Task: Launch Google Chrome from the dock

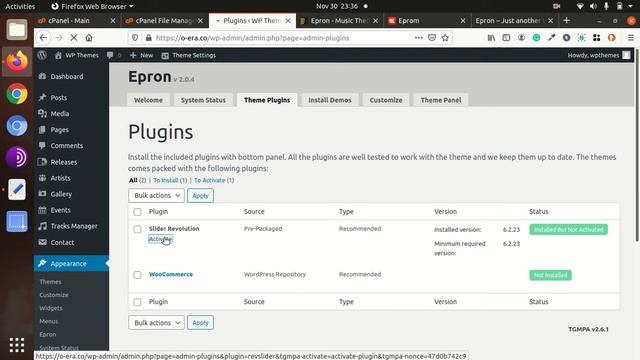Action: point(17,94)
